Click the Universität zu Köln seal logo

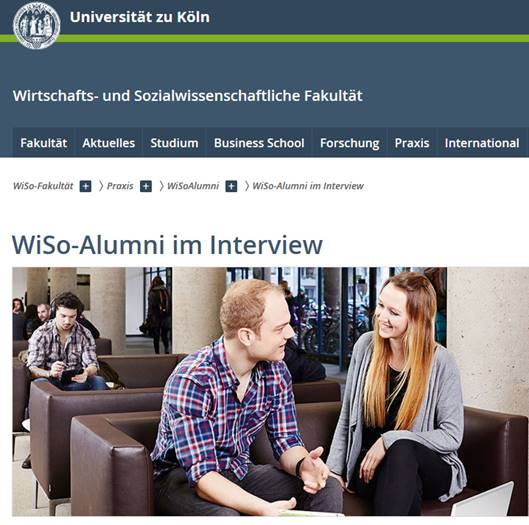(36, 25)
